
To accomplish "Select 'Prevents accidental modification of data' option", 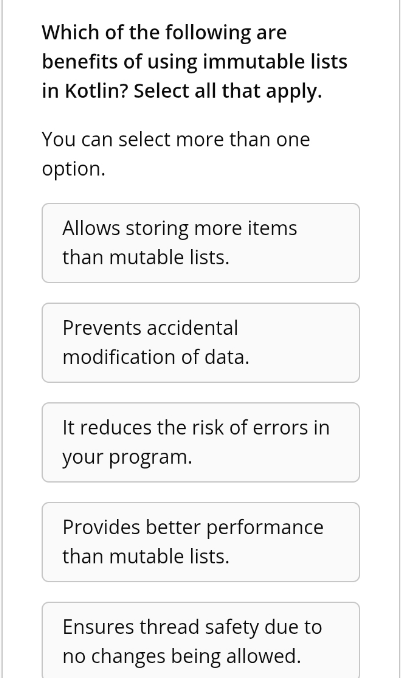I will pos(201,343).
